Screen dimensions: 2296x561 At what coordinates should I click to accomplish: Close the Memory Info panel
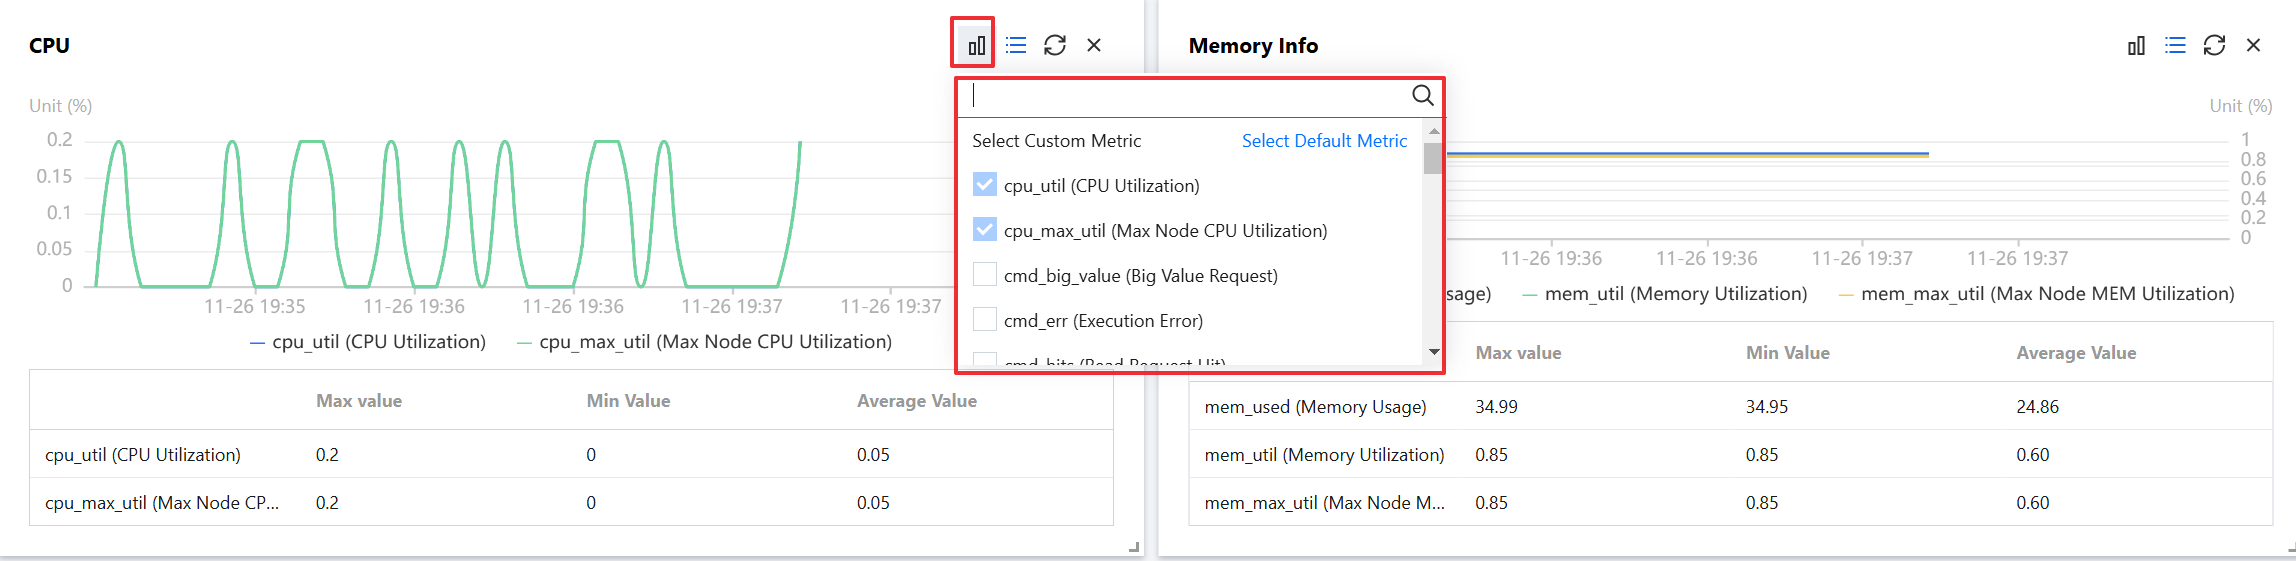pos(2253,45)
